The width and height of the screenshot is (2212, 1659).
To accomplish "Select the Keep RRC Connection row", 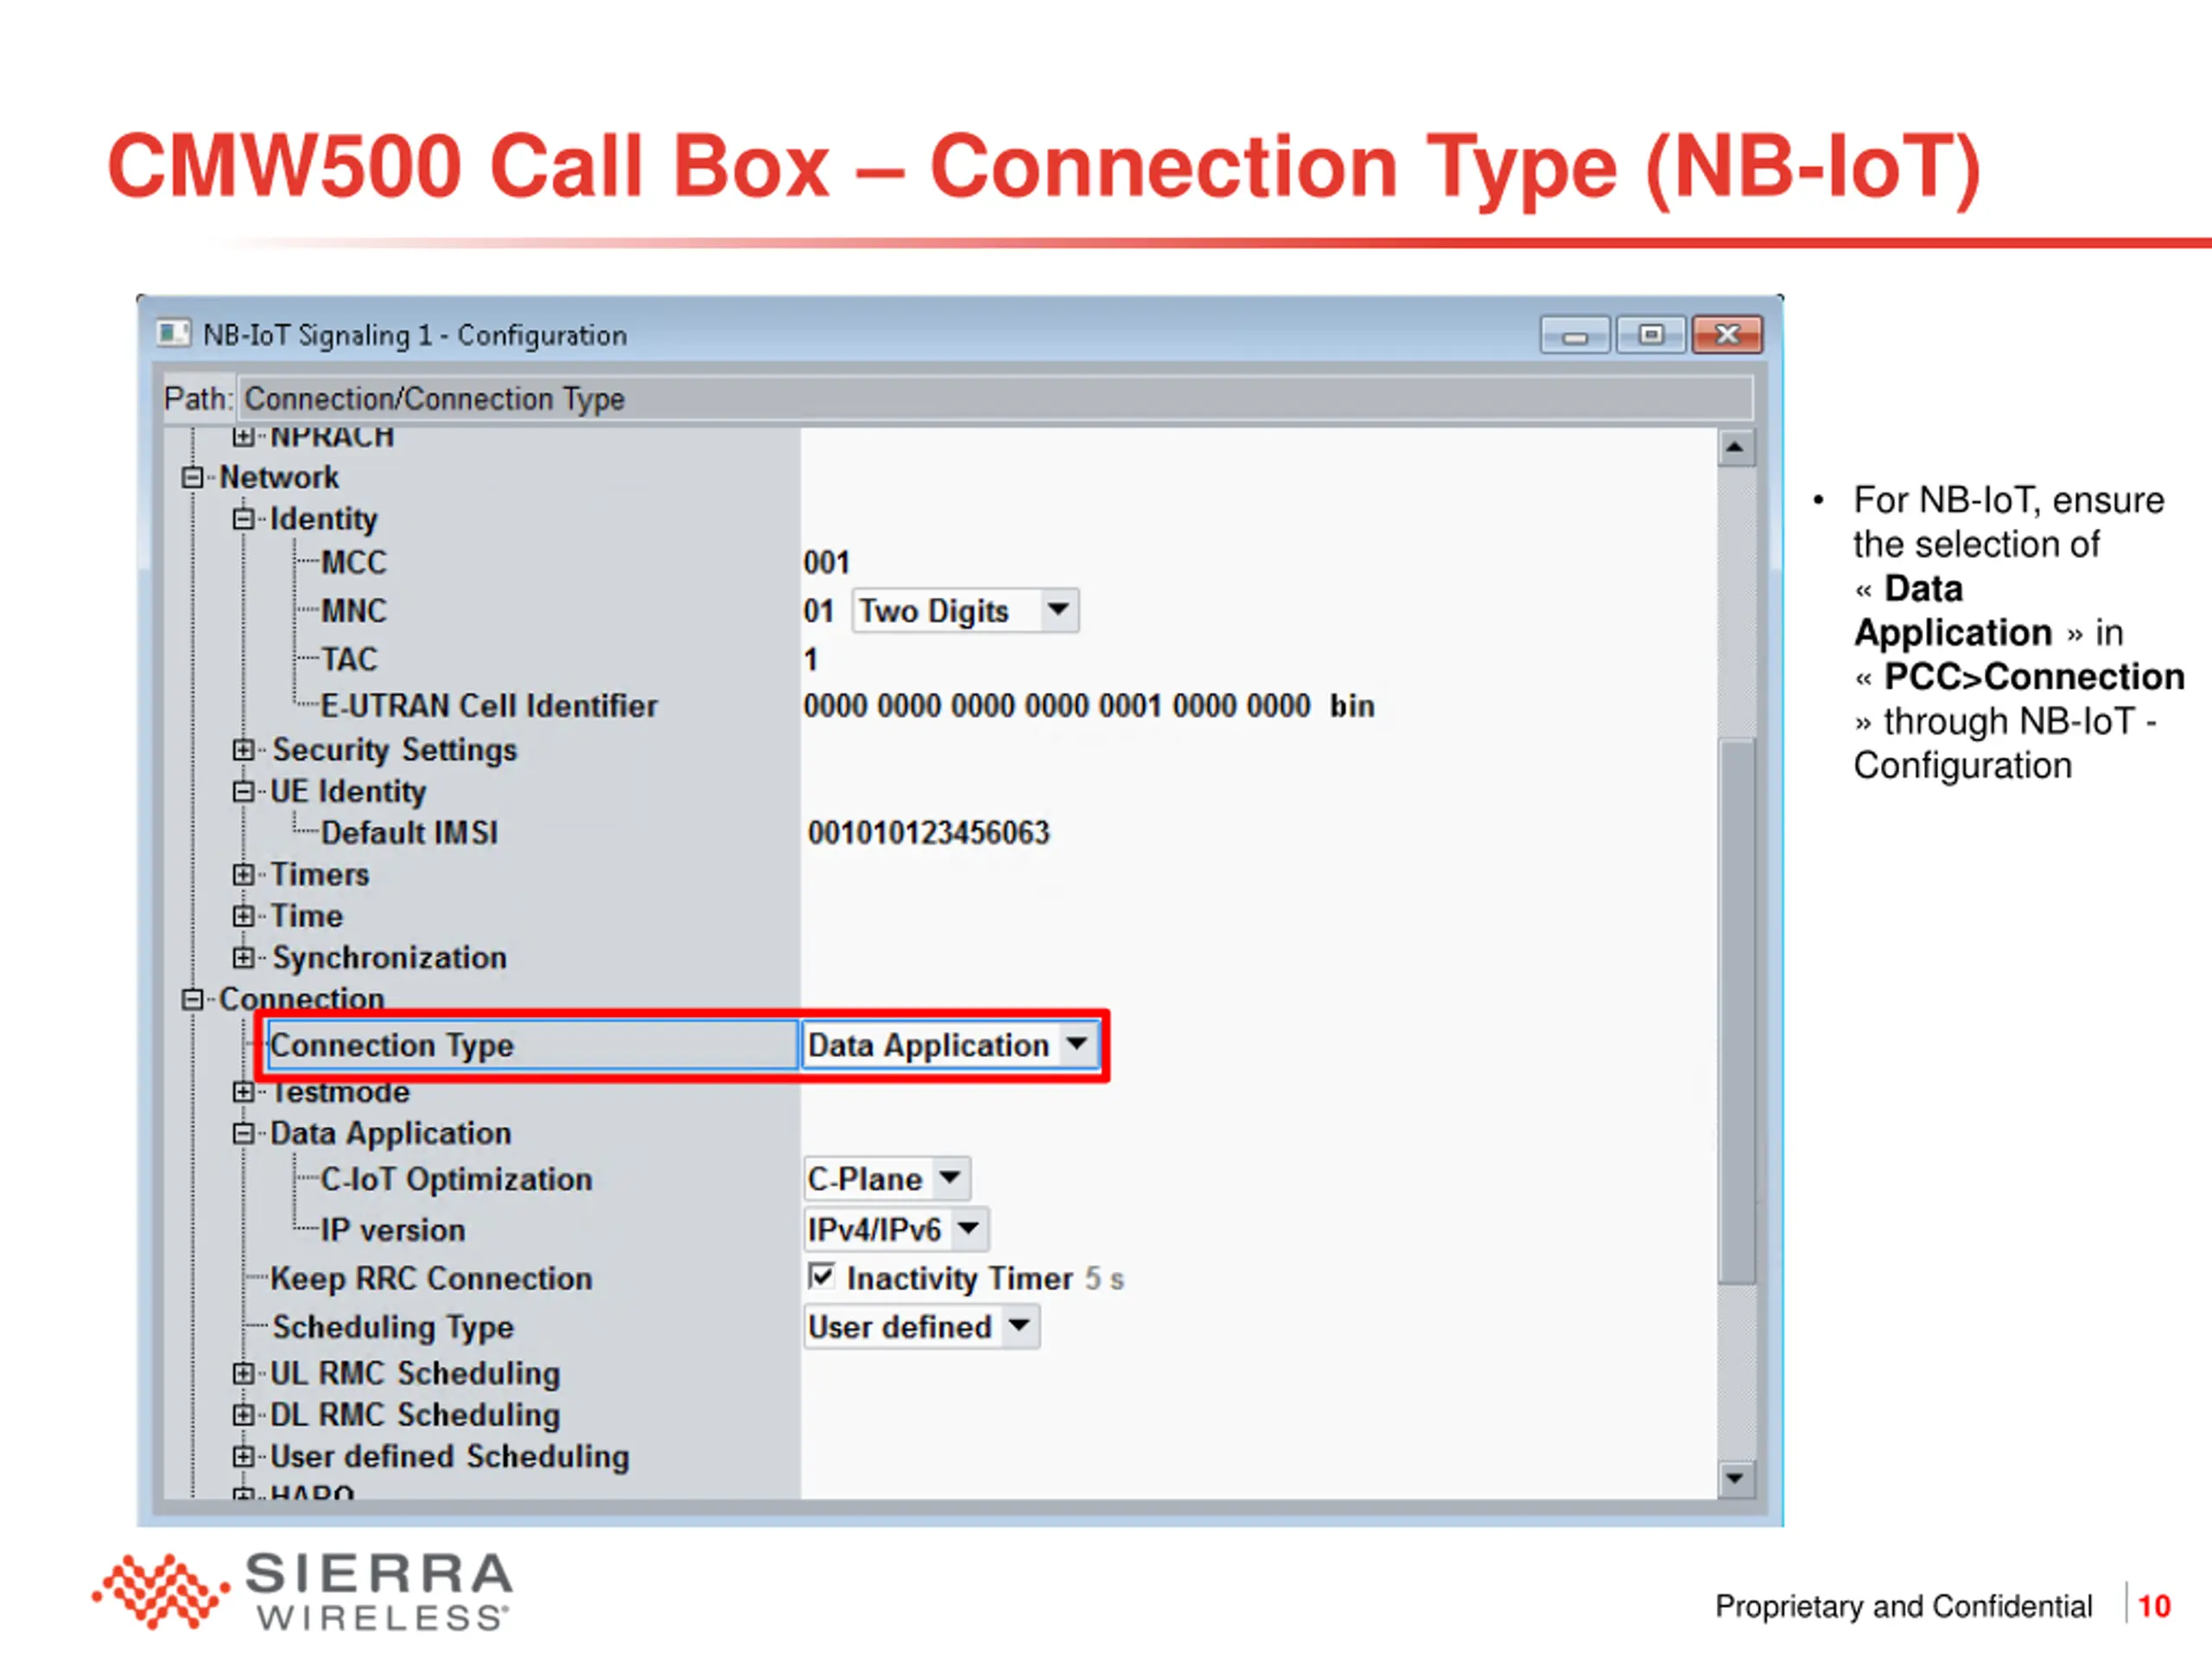I will [x=431, y=1279].
